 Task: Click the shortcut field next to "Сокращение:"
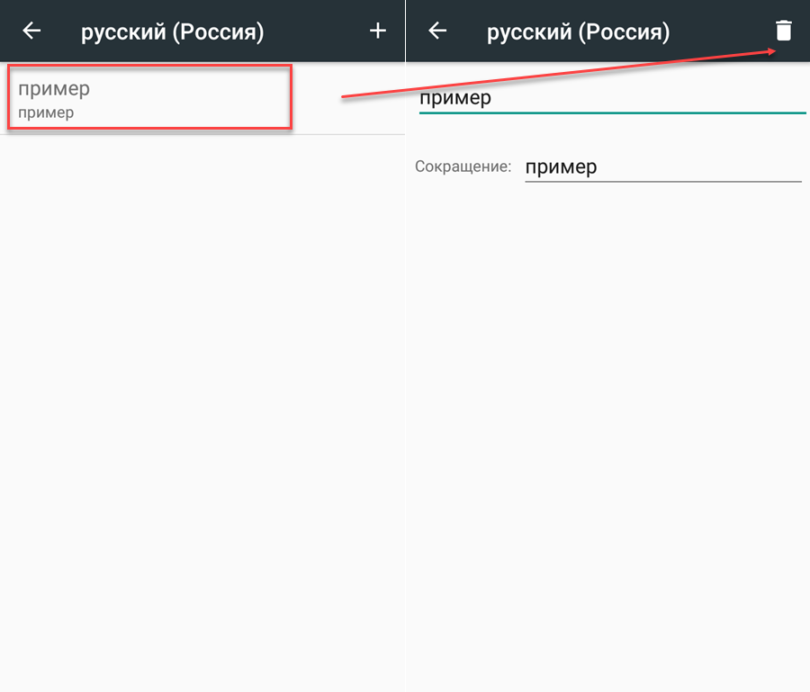(x=662, y=167)
